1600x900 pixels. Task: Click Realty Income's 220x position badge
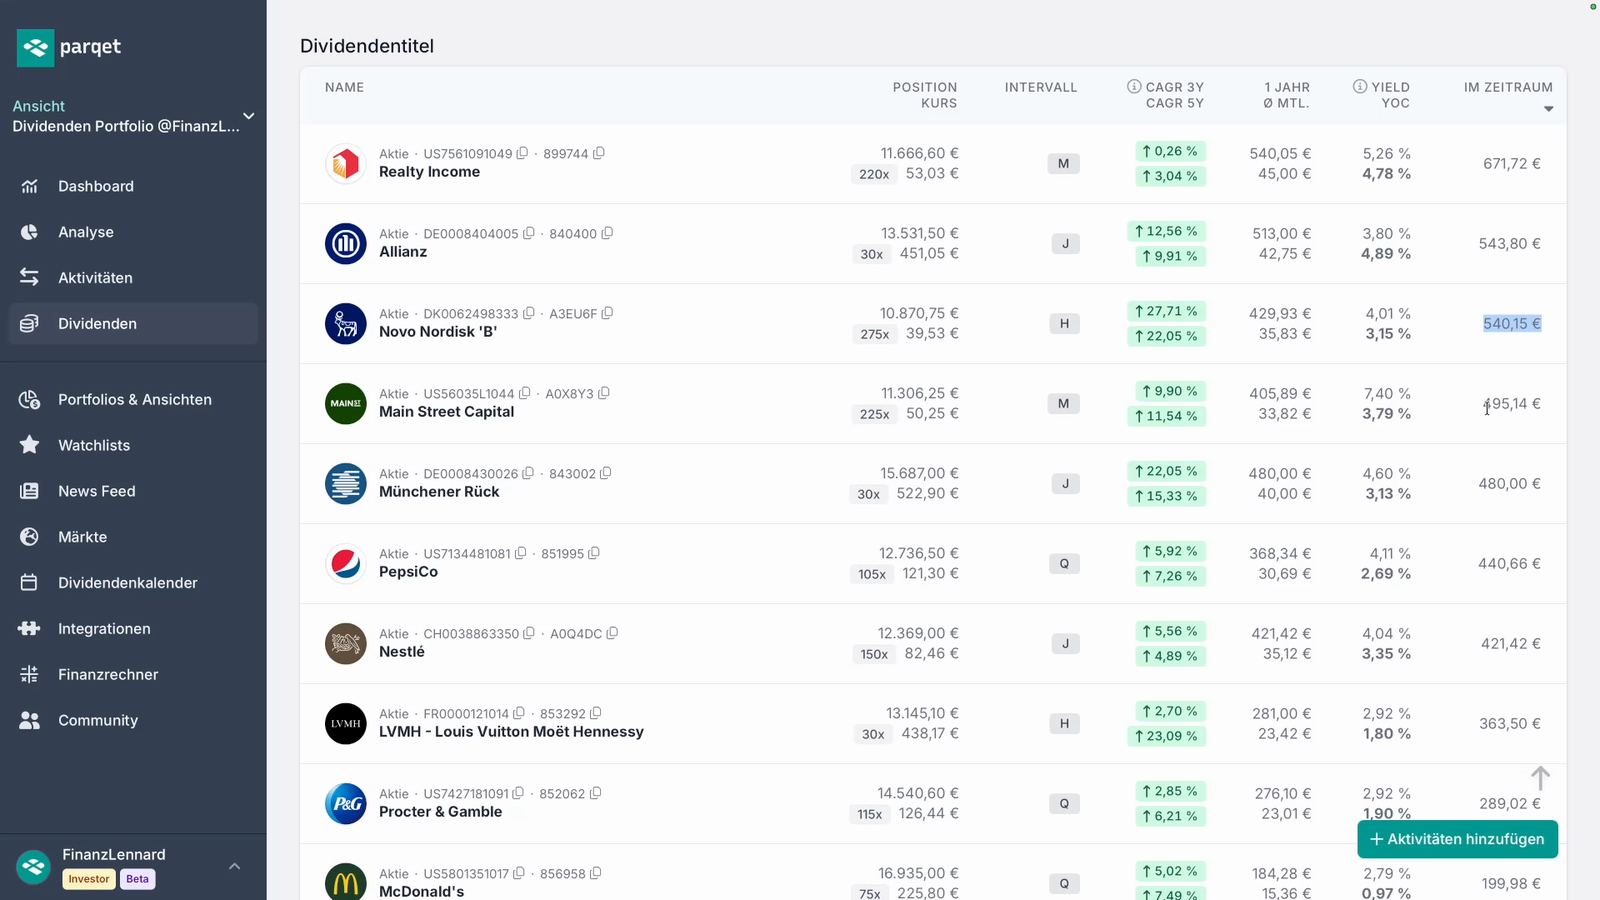pos(874,174)
